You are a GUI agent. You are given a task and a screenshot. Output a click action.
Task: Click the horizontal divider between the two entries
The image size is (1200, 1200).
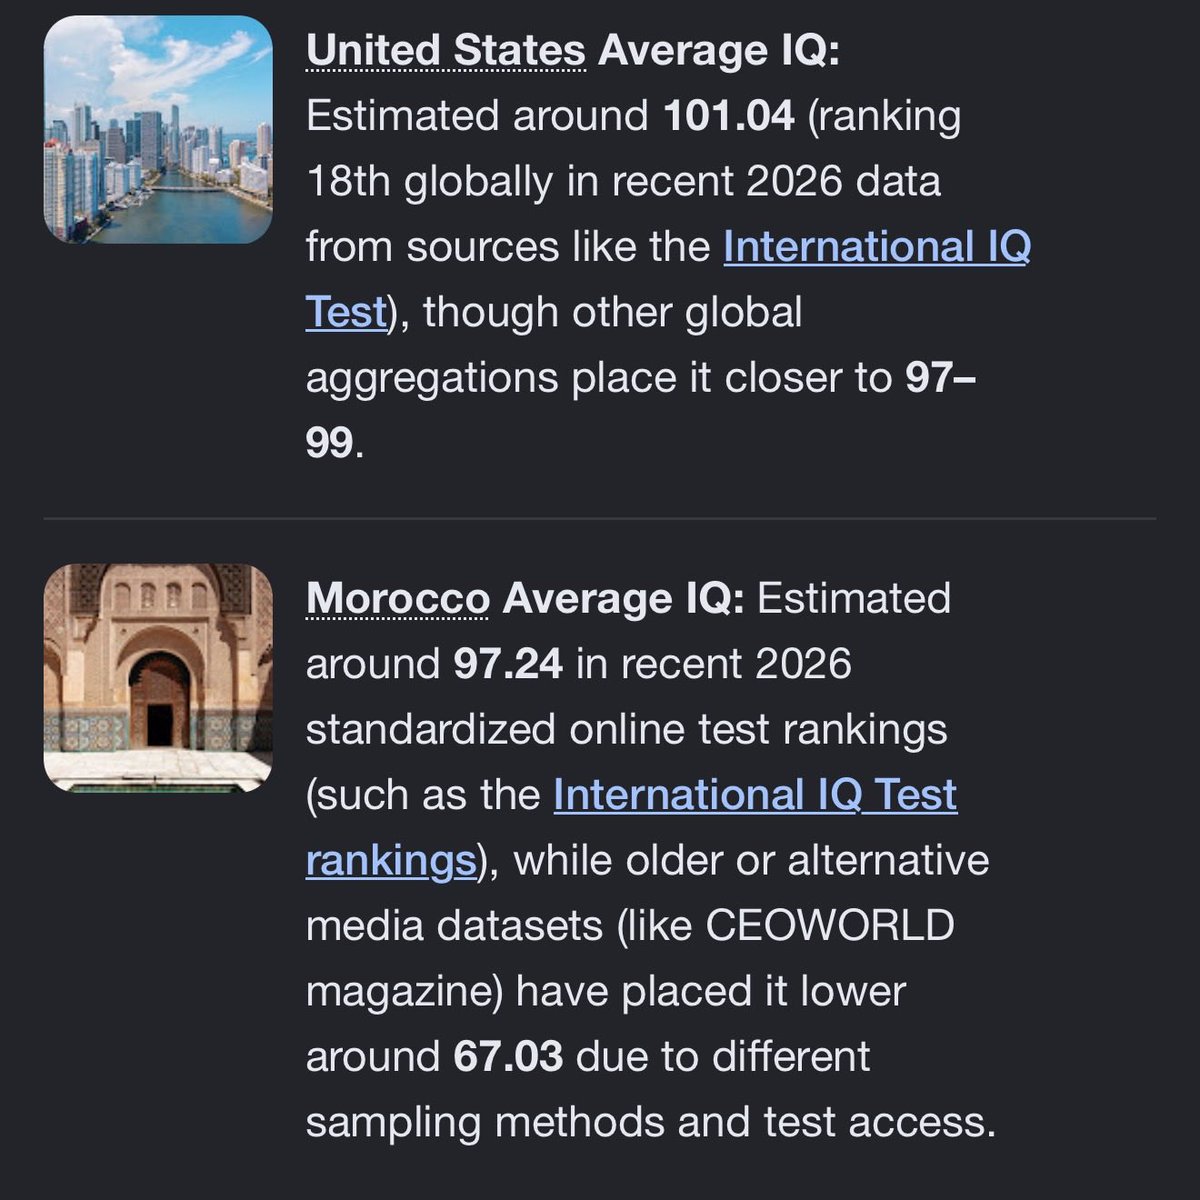pyautogui.click(x=600, y=519)
